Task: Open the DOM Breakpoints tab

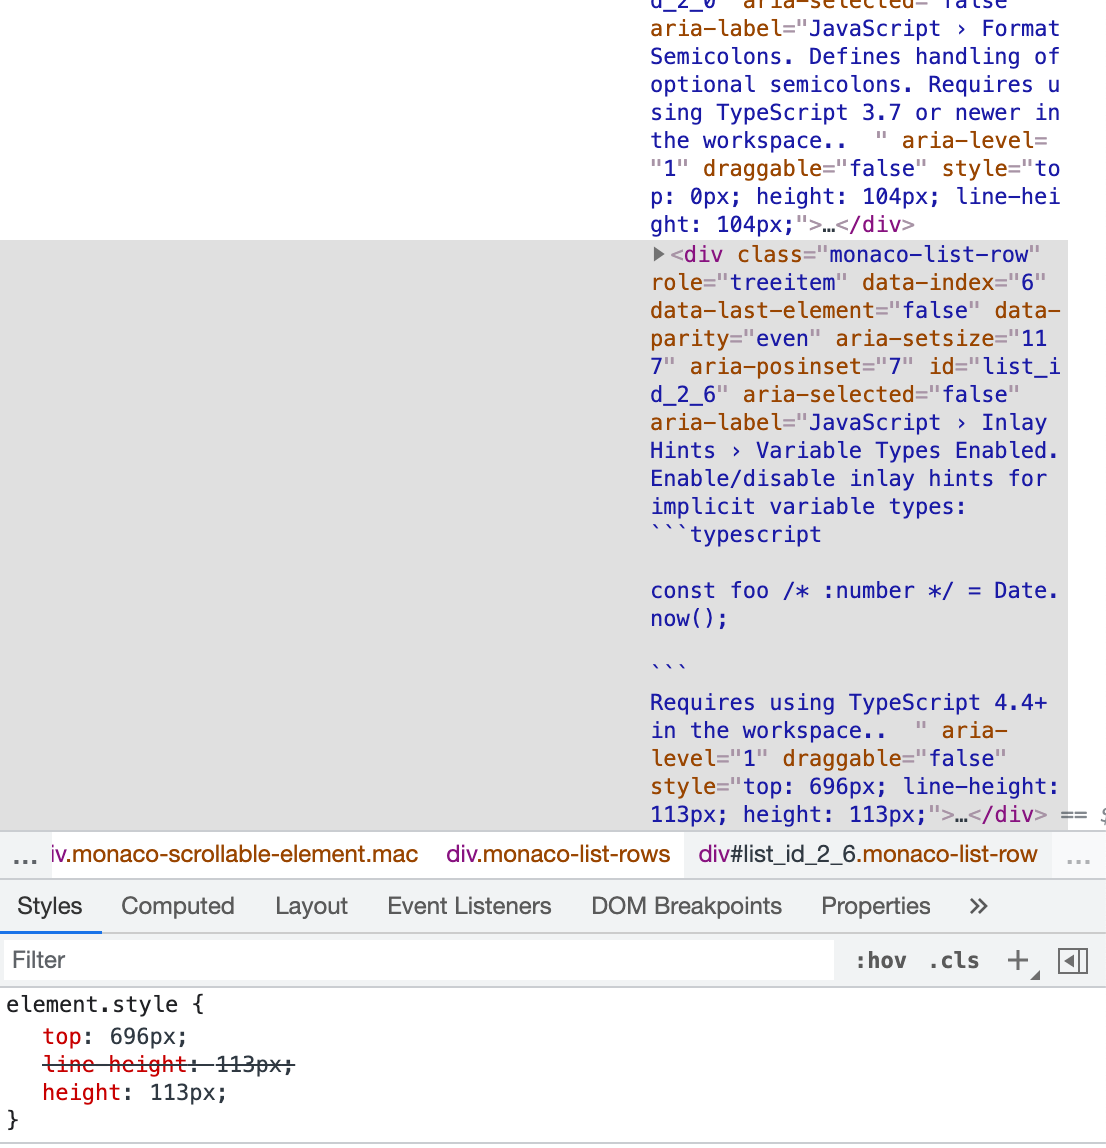Action: click(x=686, y=906)
